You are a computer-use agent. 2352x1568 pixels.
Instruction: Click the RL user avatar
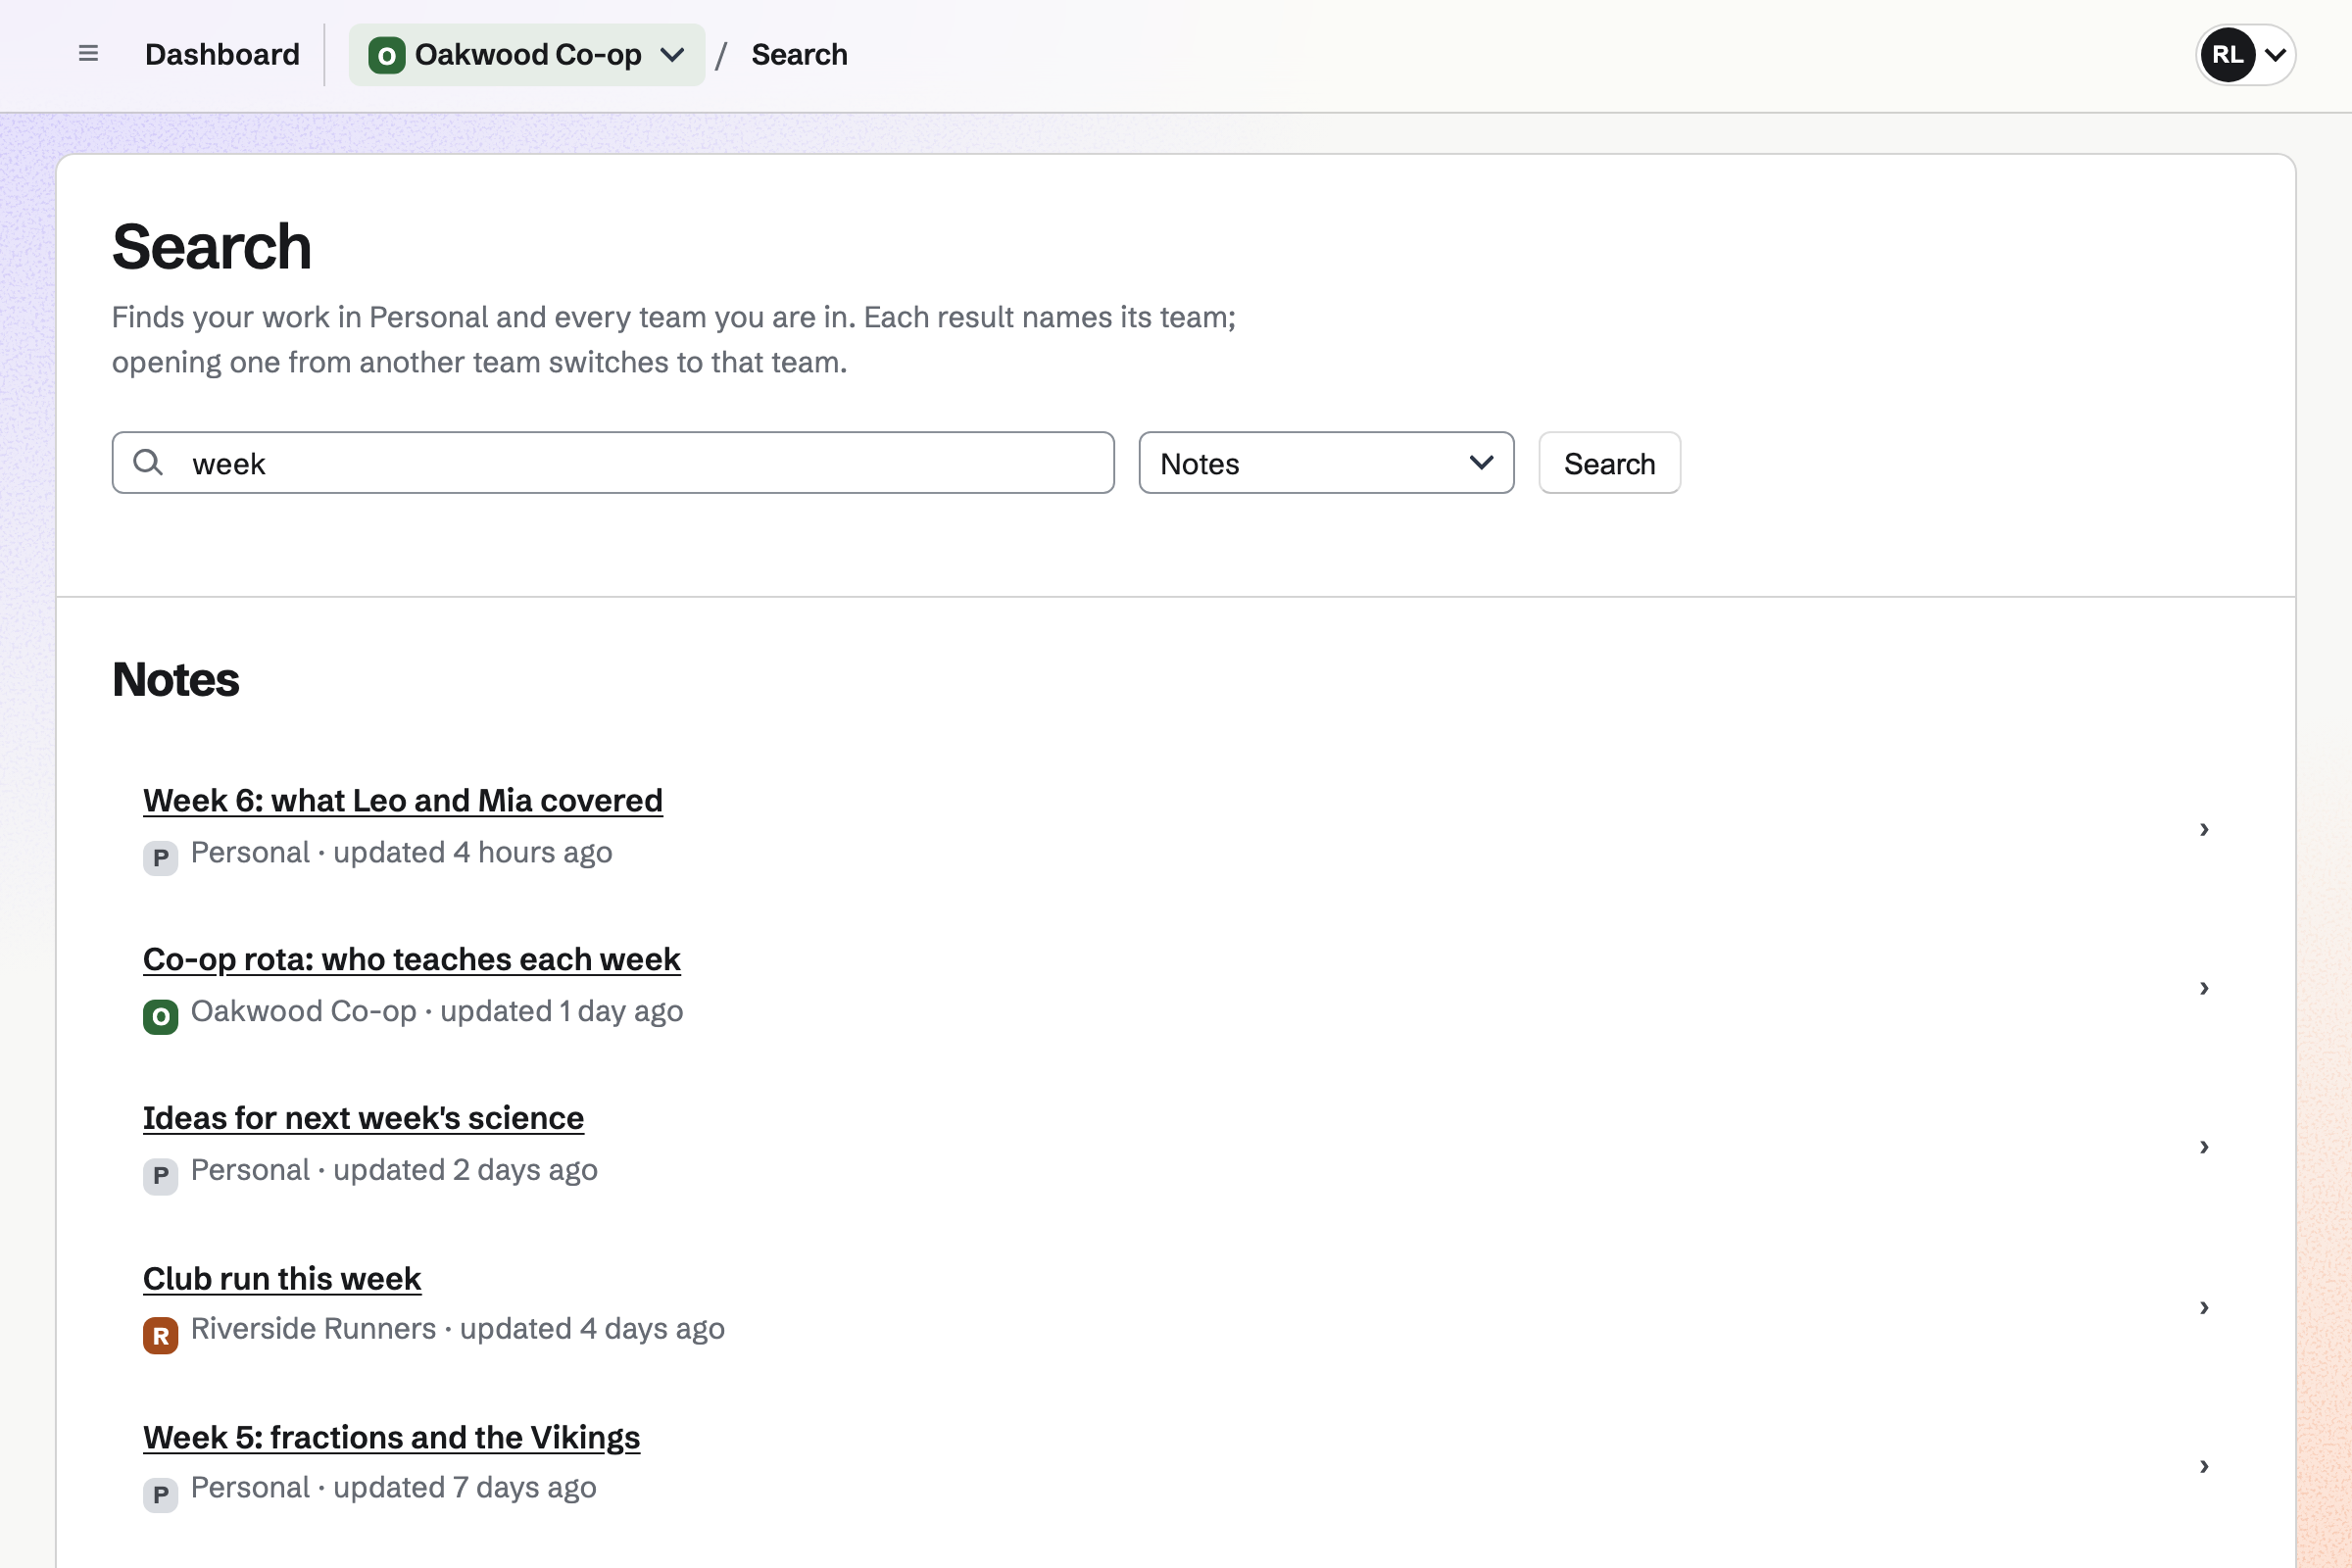click(2227, 55)
